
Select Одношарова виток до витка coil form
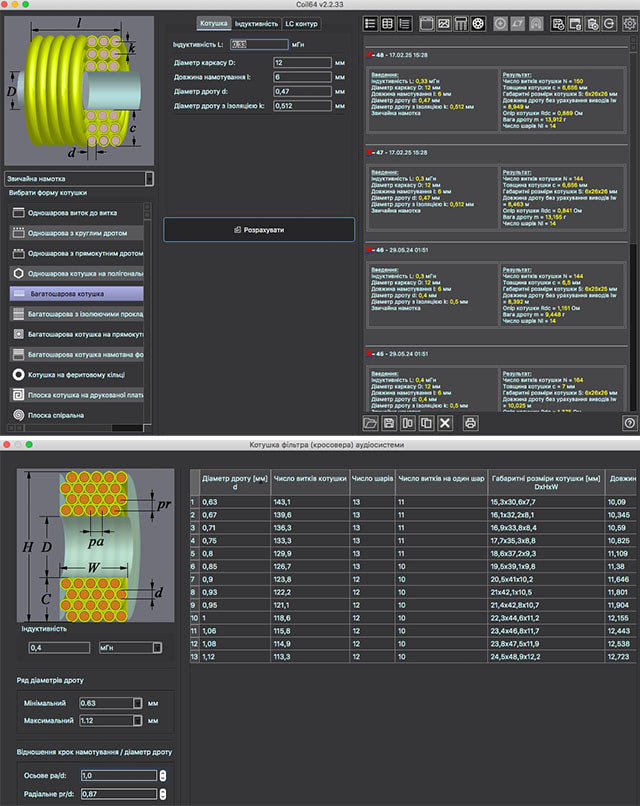(77, 213)
